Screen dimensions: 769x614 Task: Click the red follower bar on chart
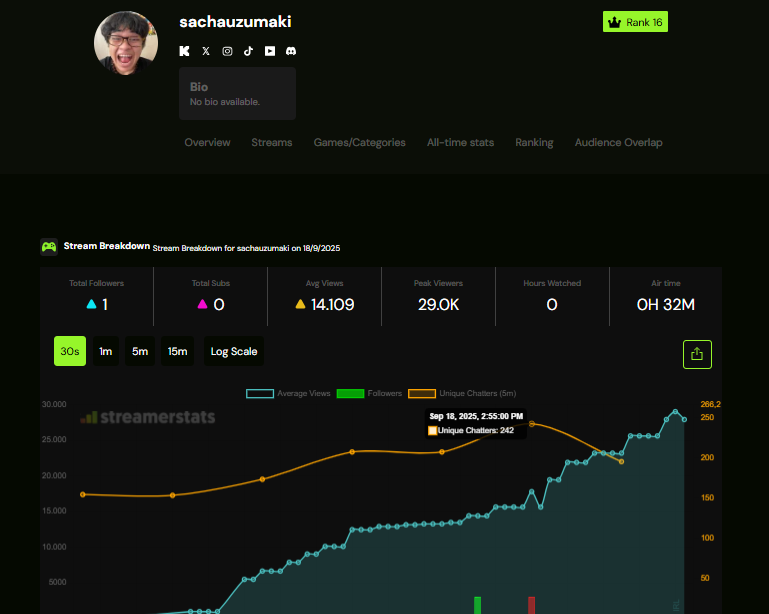(x=531, y=605)
